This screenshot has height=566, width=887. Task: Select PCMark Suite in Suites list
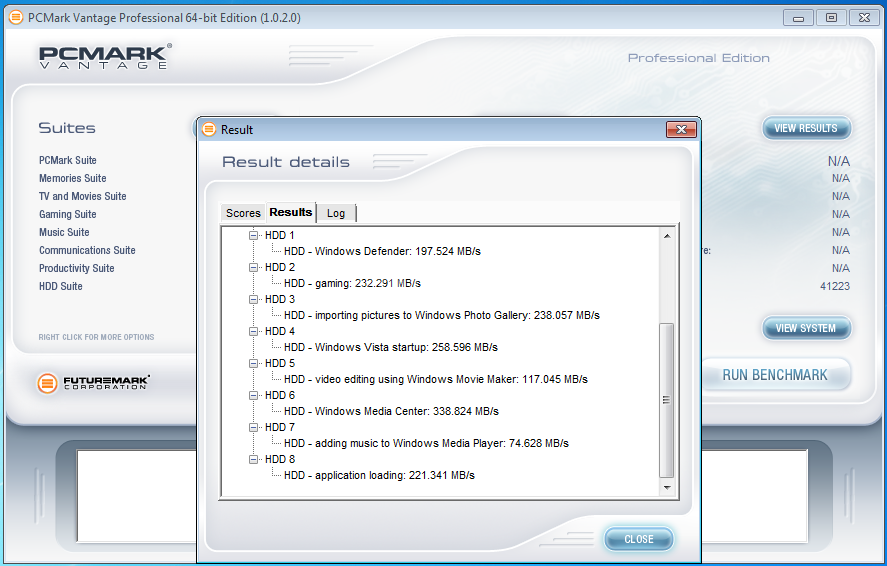click(68, 160)
